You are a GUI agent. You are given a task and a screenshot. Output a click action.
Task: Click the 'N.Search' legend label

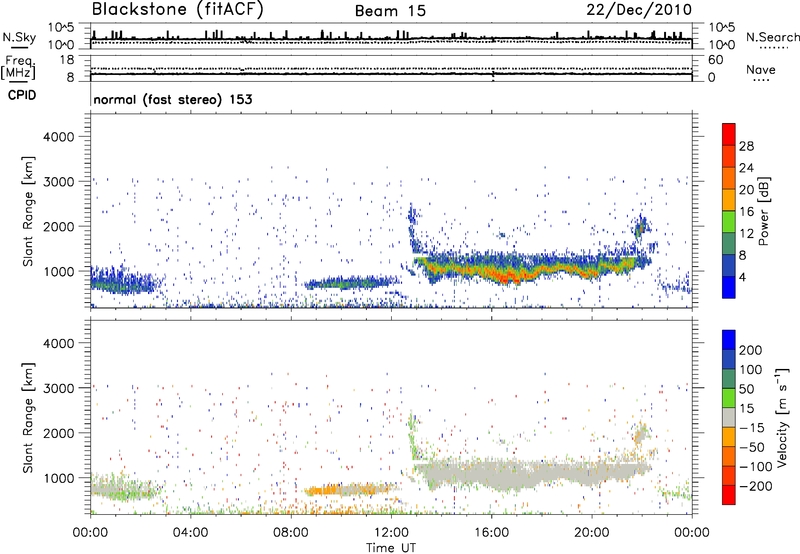[772, 37]
